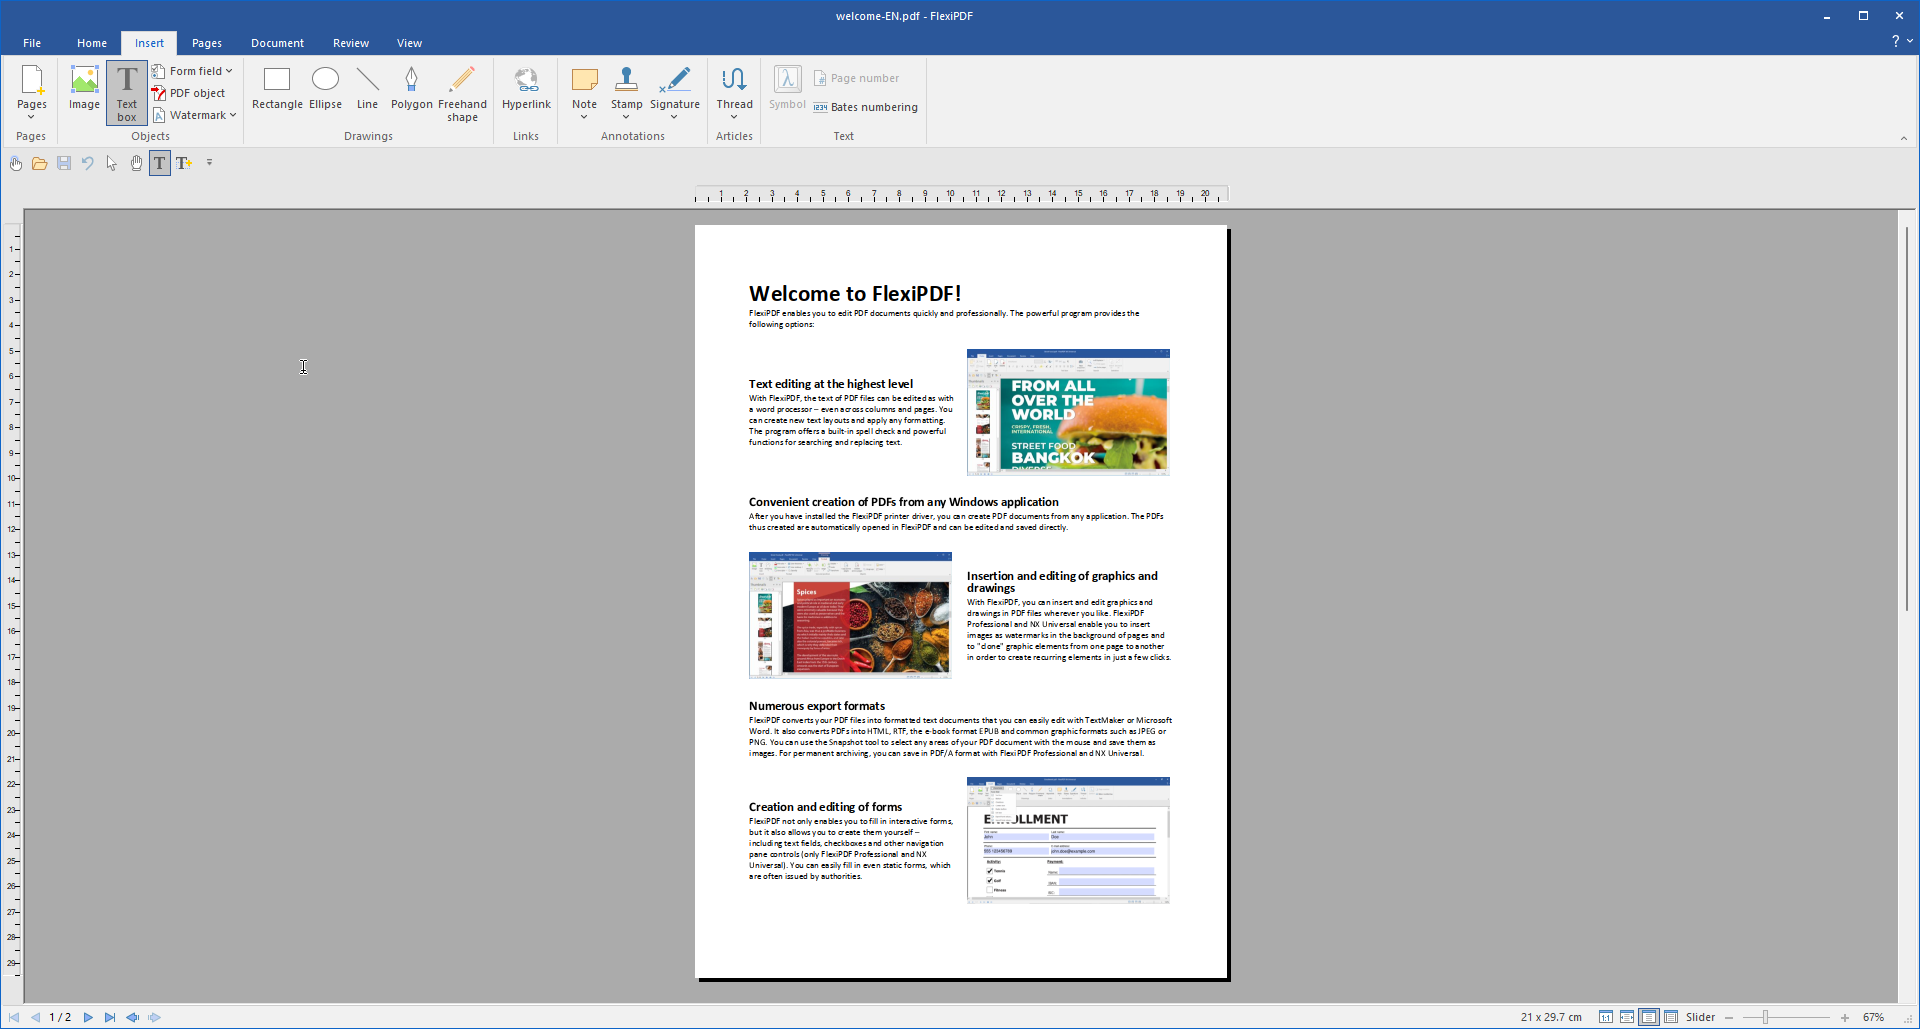
Task: Enable fit page width view mode
Action: [1627, 1017]
